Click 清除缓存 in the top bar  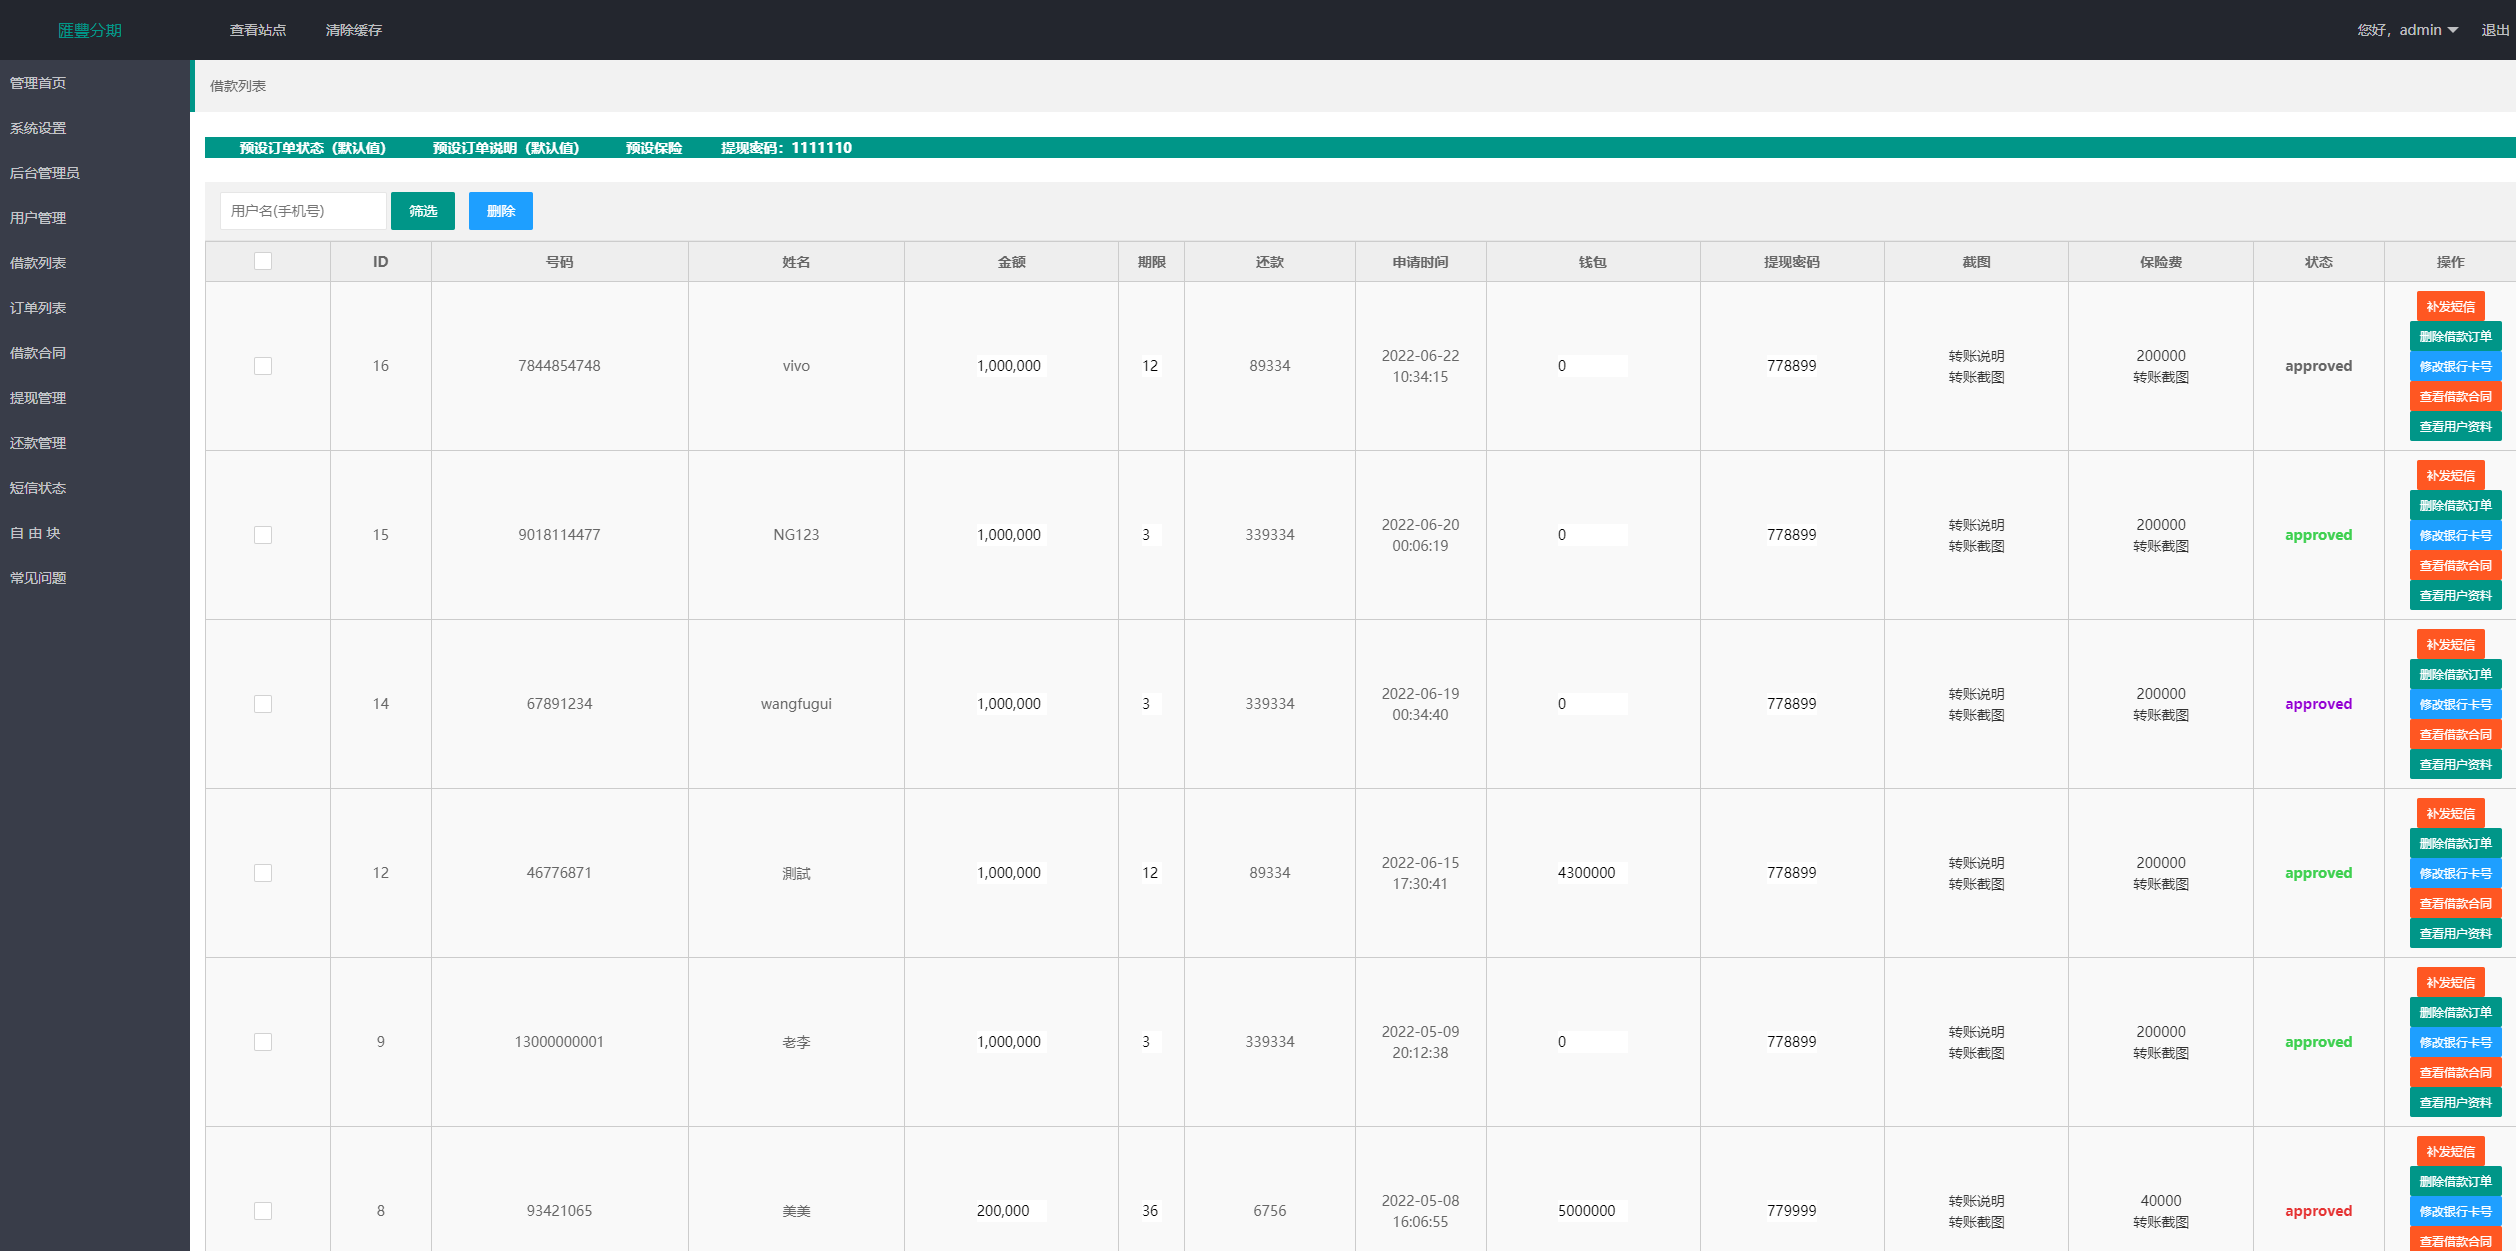pyautogui.click(x=354, y=30)
